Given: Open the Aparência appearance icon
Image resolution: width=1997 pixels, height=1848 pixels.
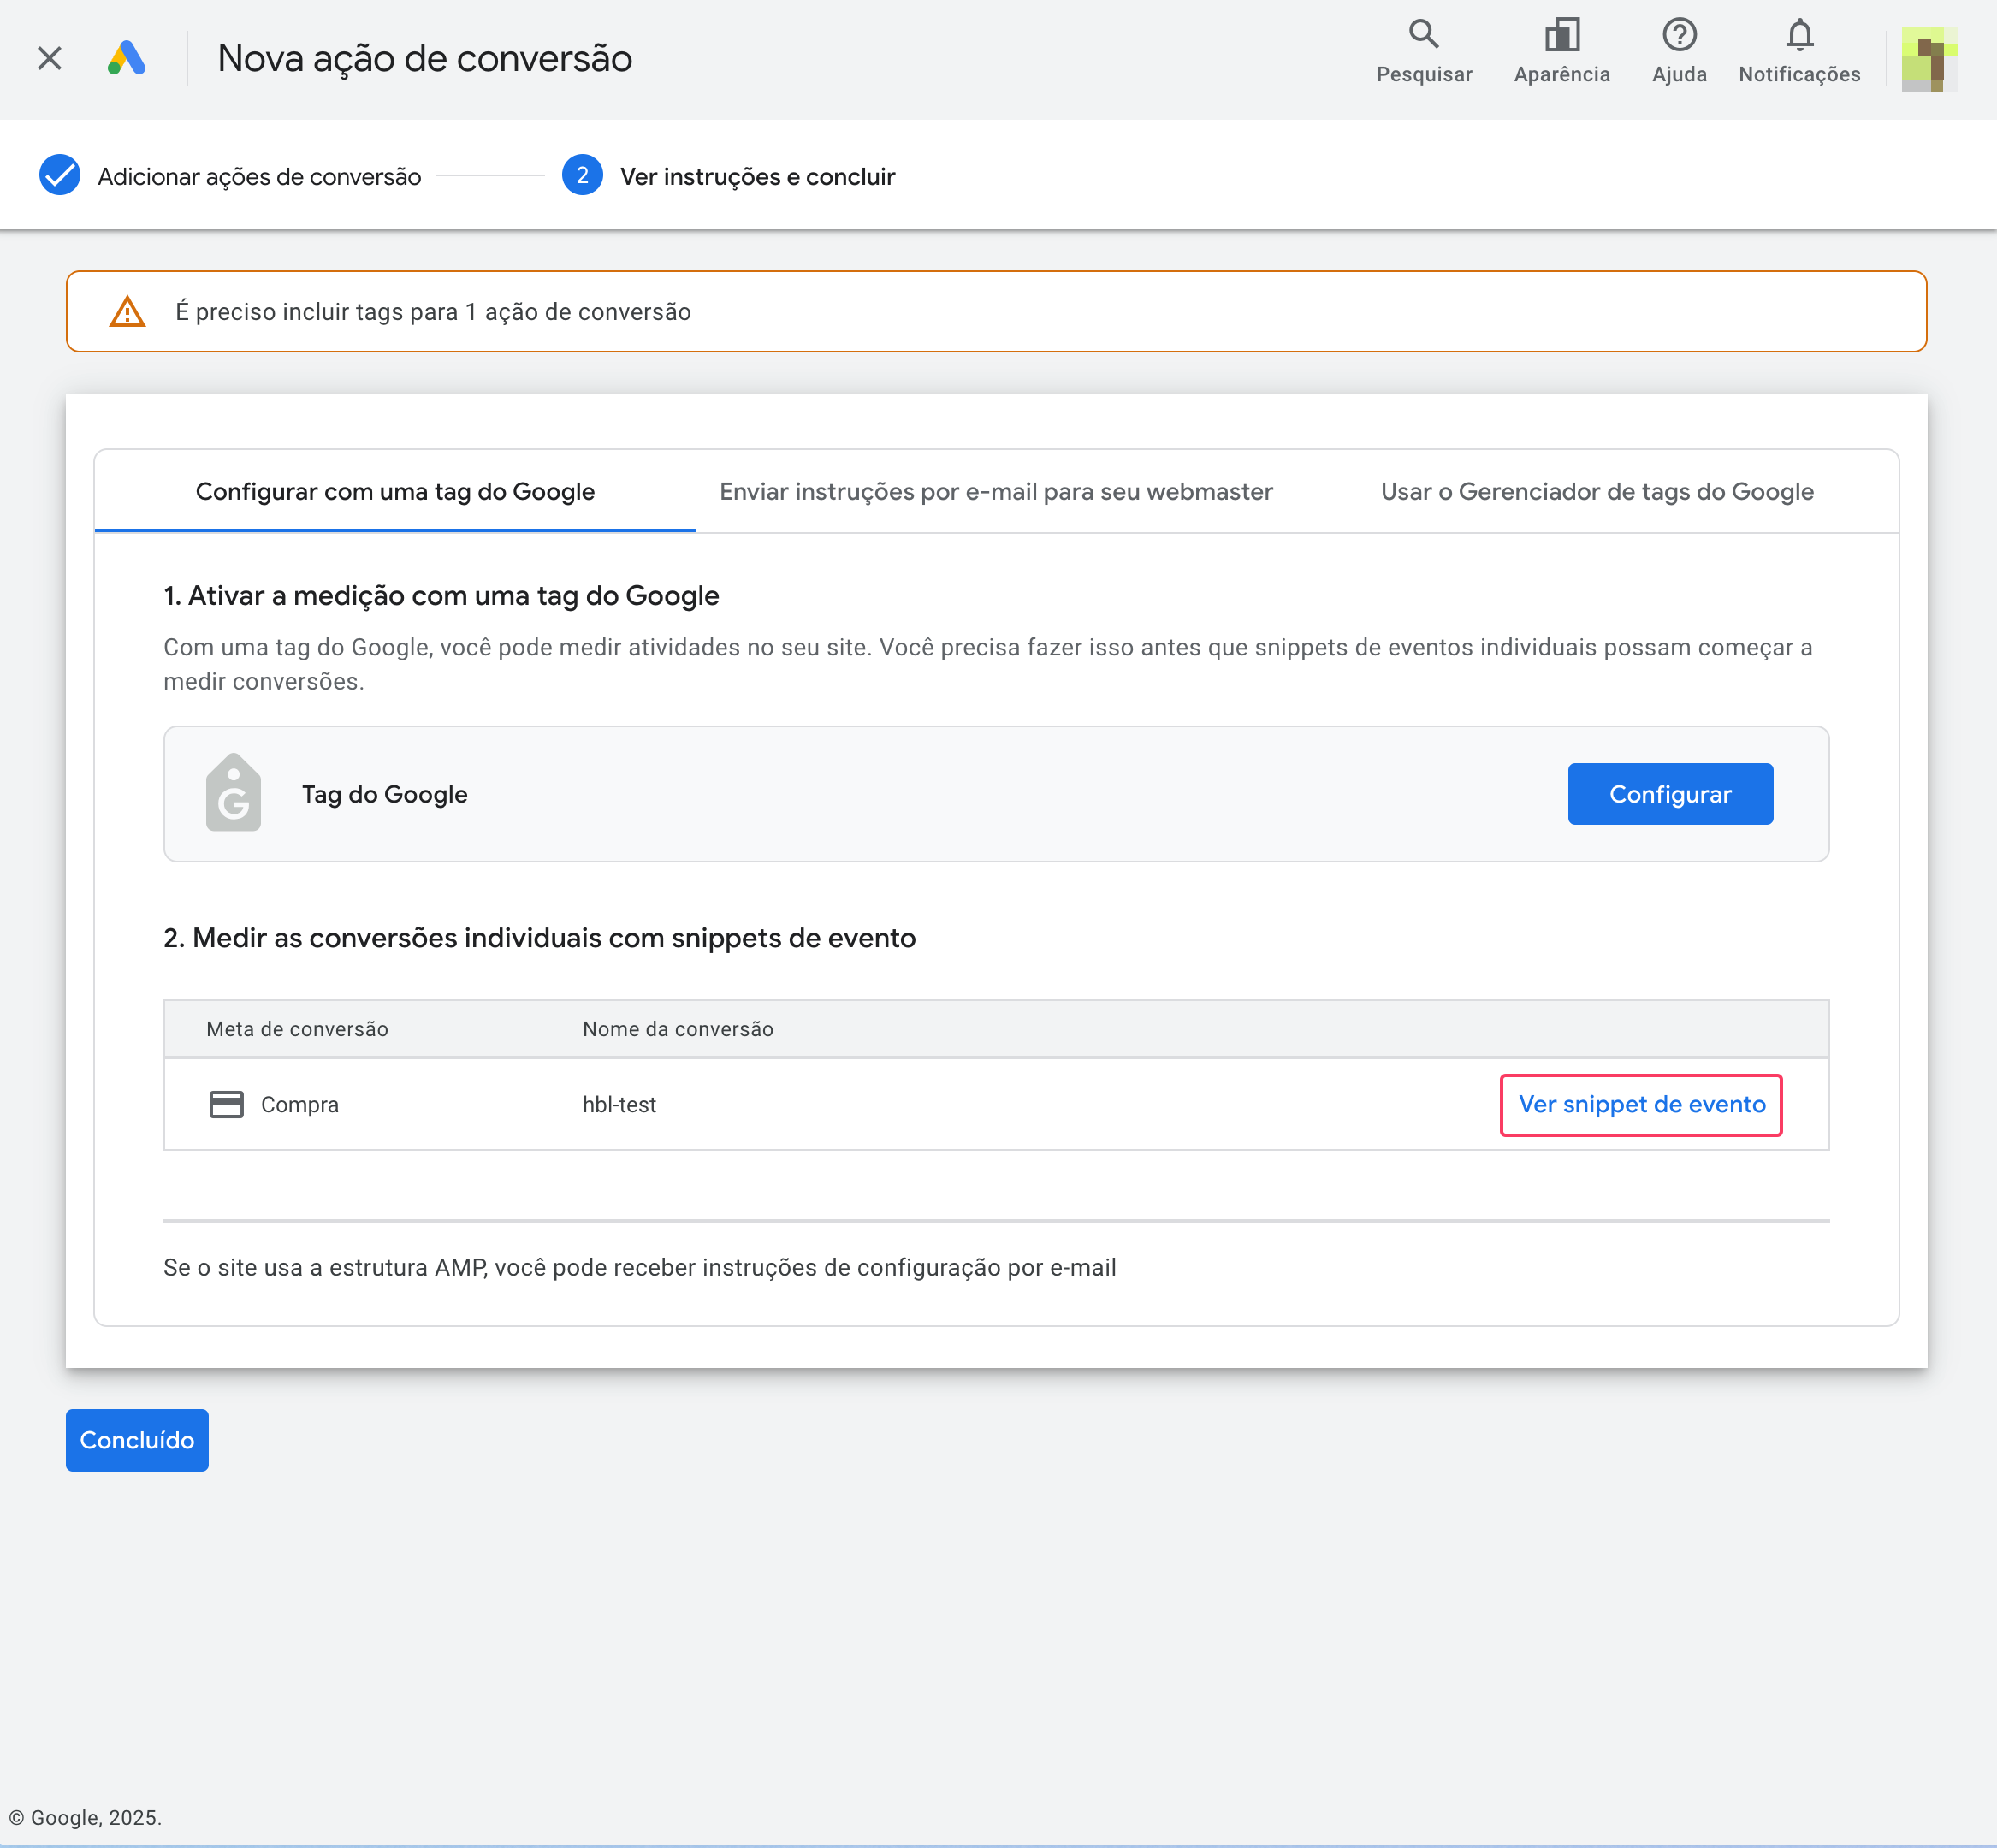Looking at the screenshot, I should click(1561, 36).
